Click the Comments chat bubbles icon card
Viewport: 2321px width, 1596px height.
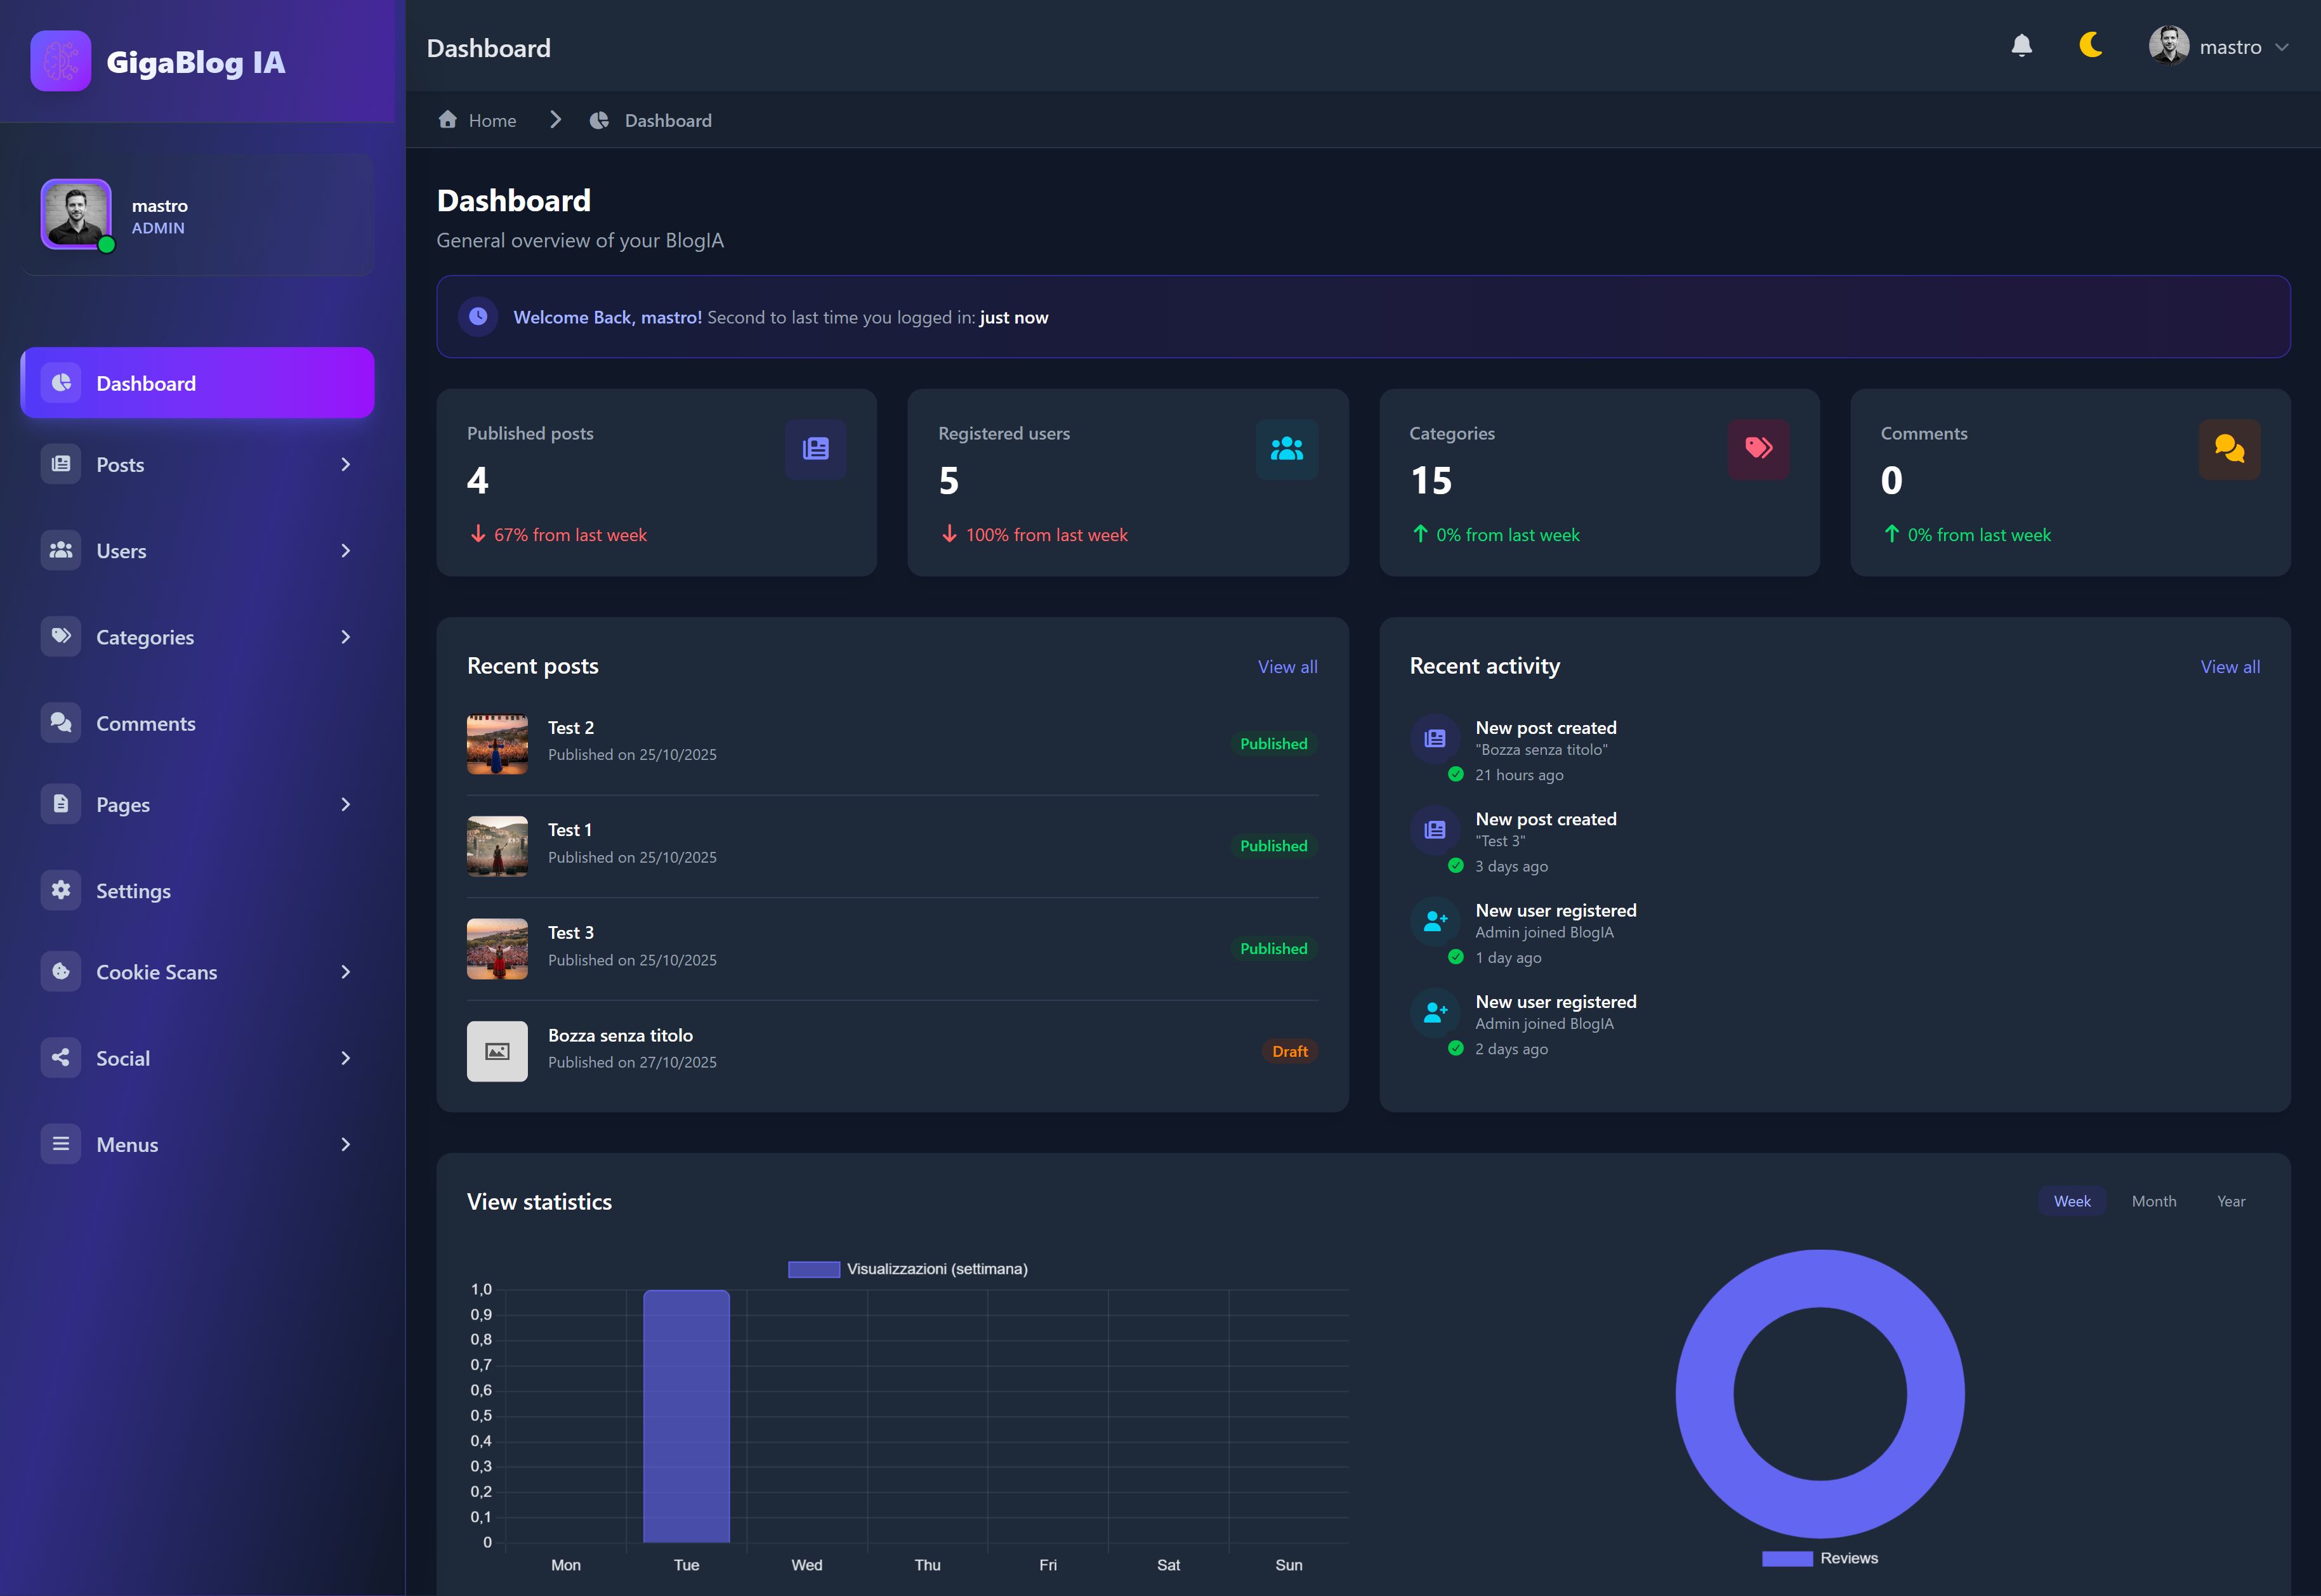tap(2229, 449)
